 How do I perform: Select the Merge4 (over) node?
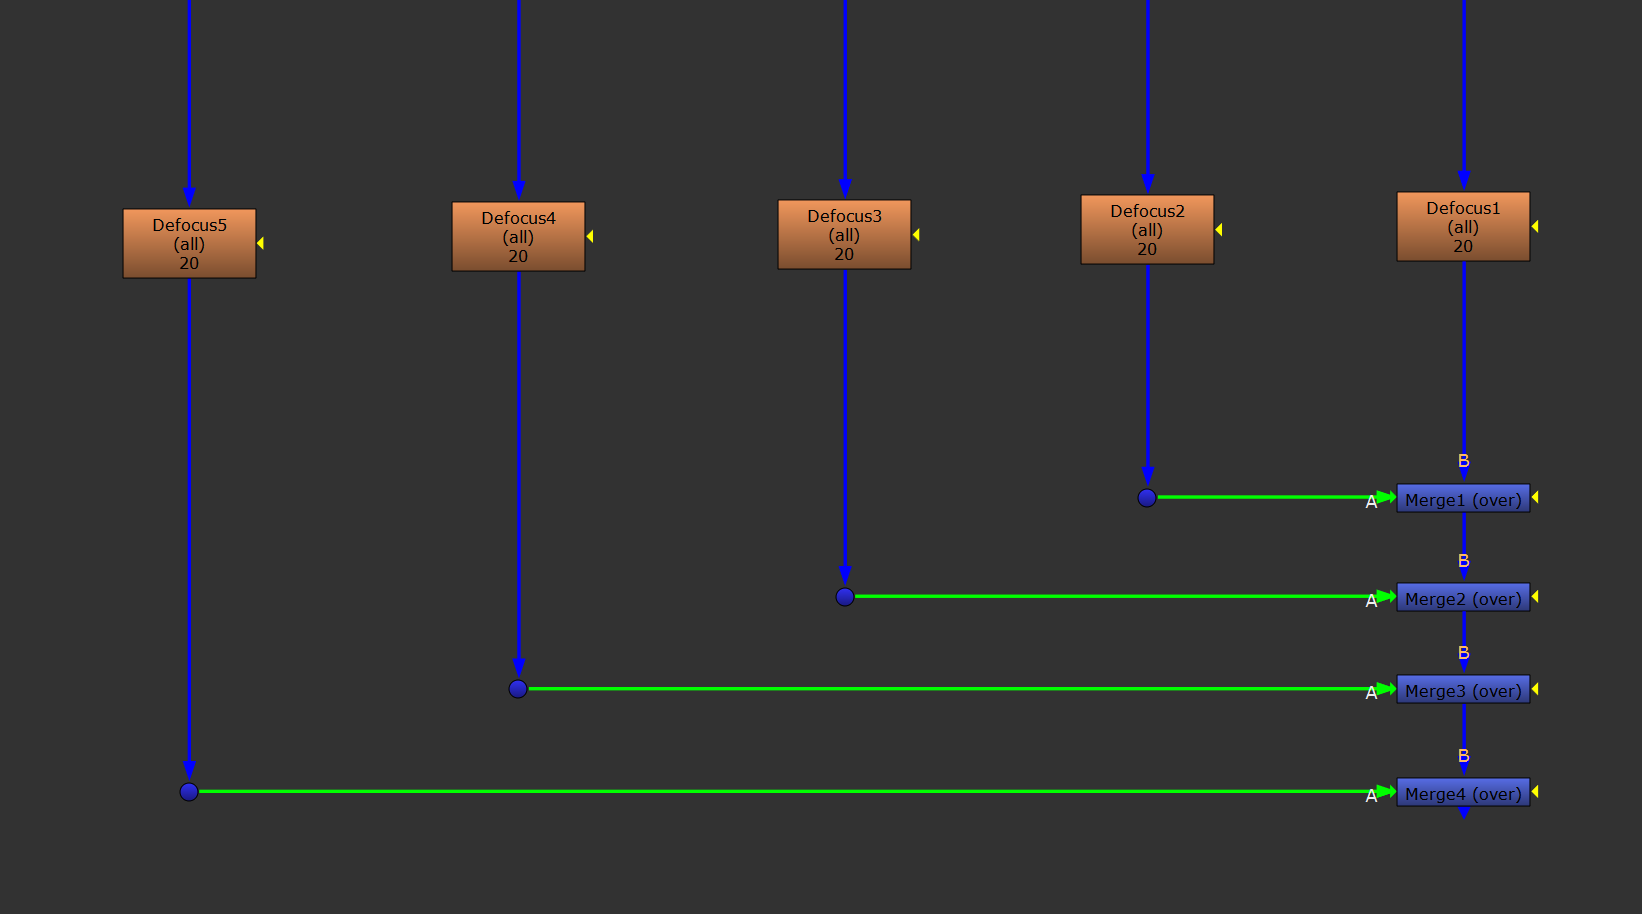click(1463, 792)
